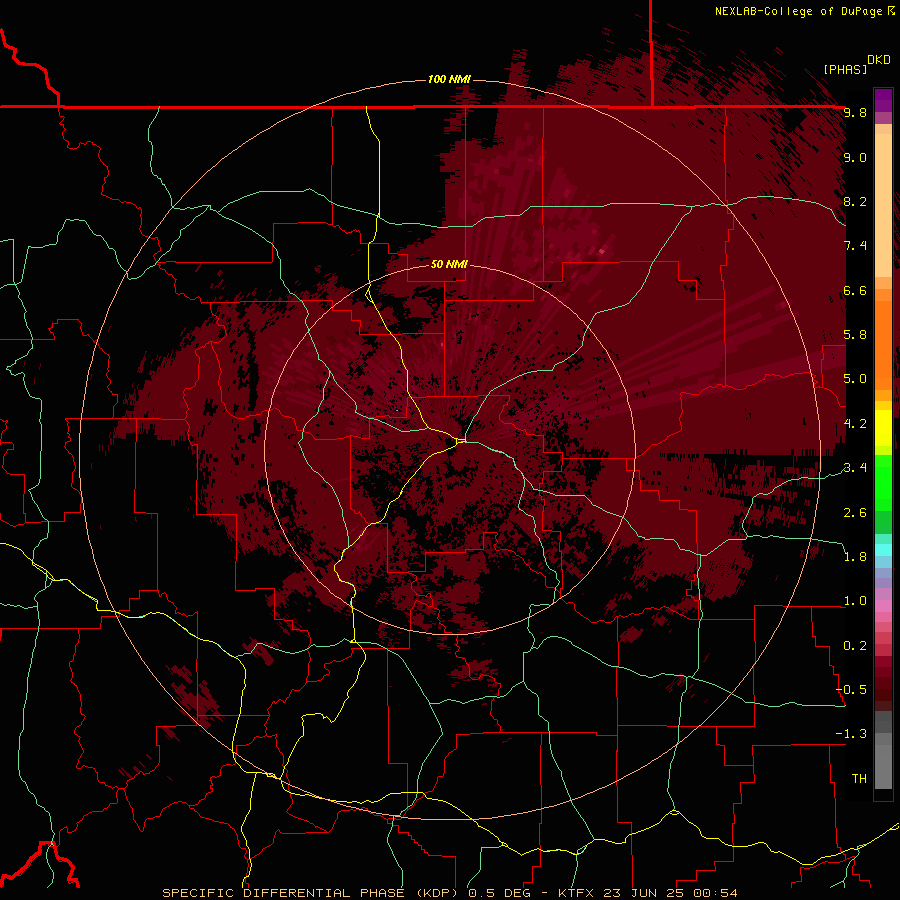This screenshot has width=900, height=900.
Task: Click the 1.8 legend value
Action: coord(855,557)
